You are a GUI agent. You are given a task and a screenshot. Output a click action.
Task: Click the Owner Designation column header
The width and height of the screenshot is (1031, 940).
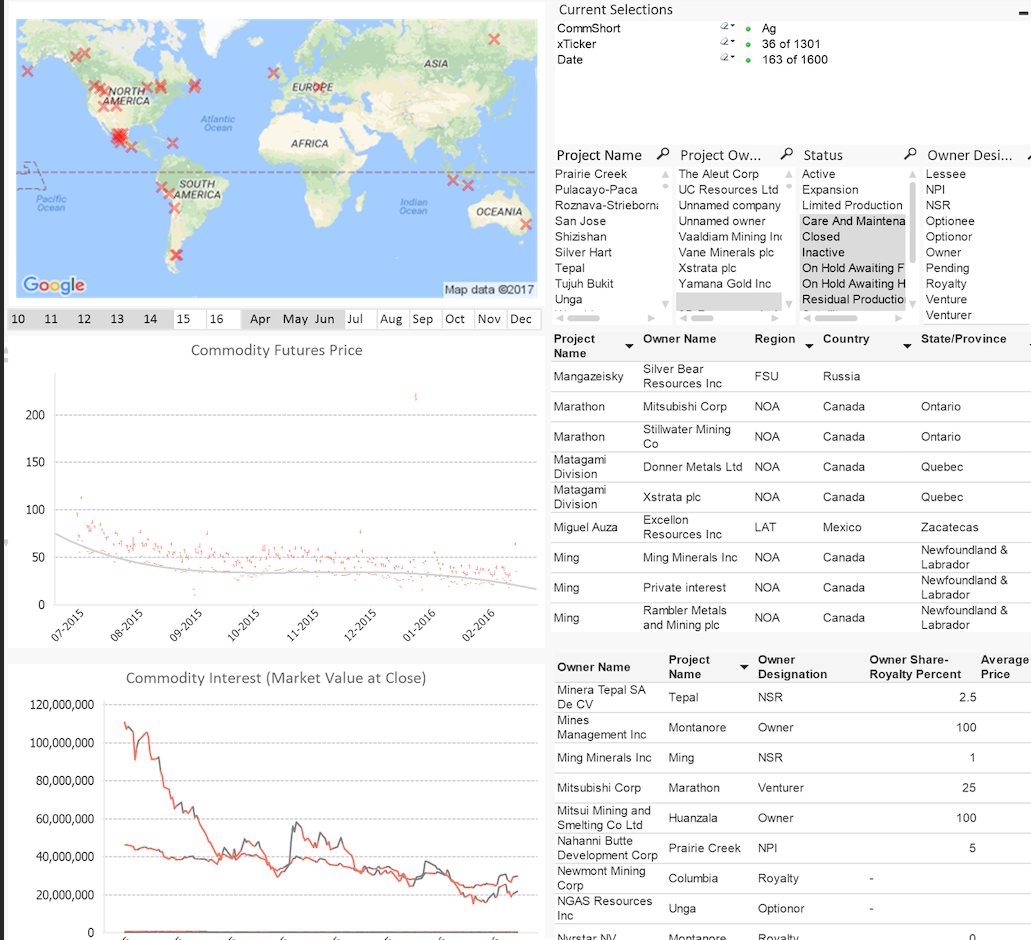792,667
